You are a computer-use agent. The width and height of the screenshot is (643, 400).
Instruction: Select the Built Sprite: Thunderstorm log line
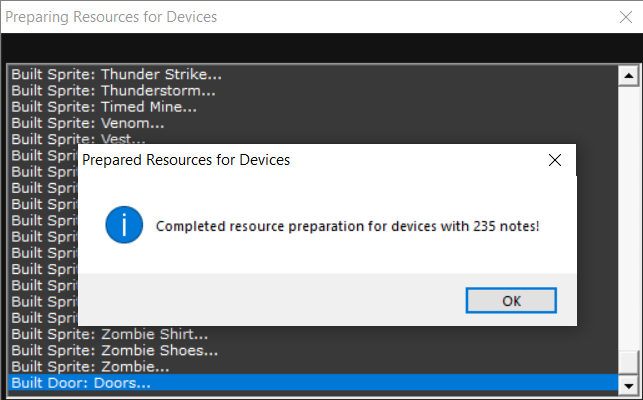click(x=313, y=91)
